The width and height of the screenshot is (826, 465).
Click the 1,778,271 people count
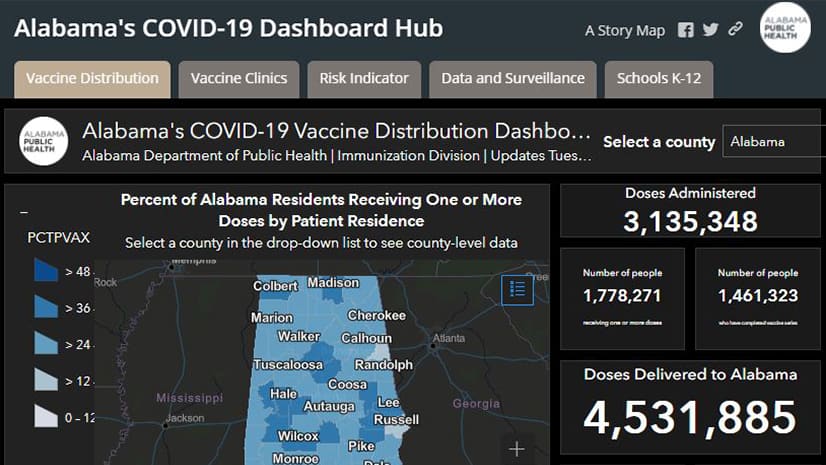[x=622, y=295]
